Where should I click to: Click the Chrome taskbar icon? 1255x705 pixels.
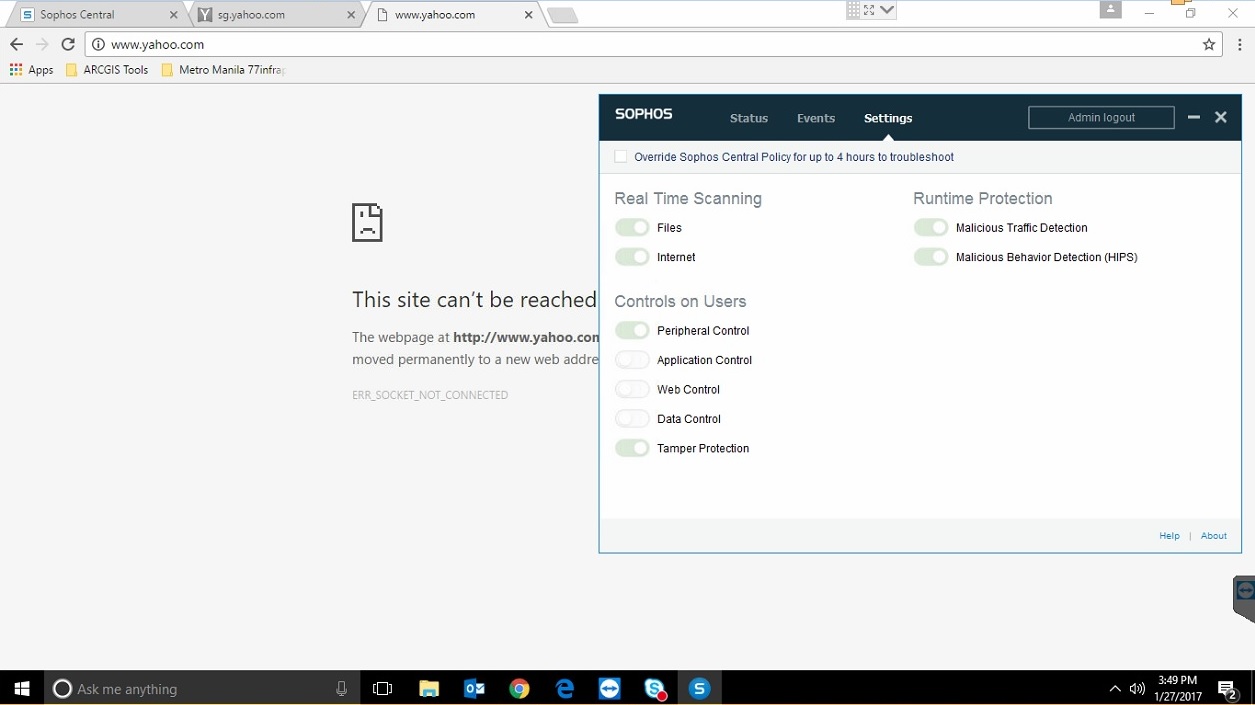click(x=519, y=688)
